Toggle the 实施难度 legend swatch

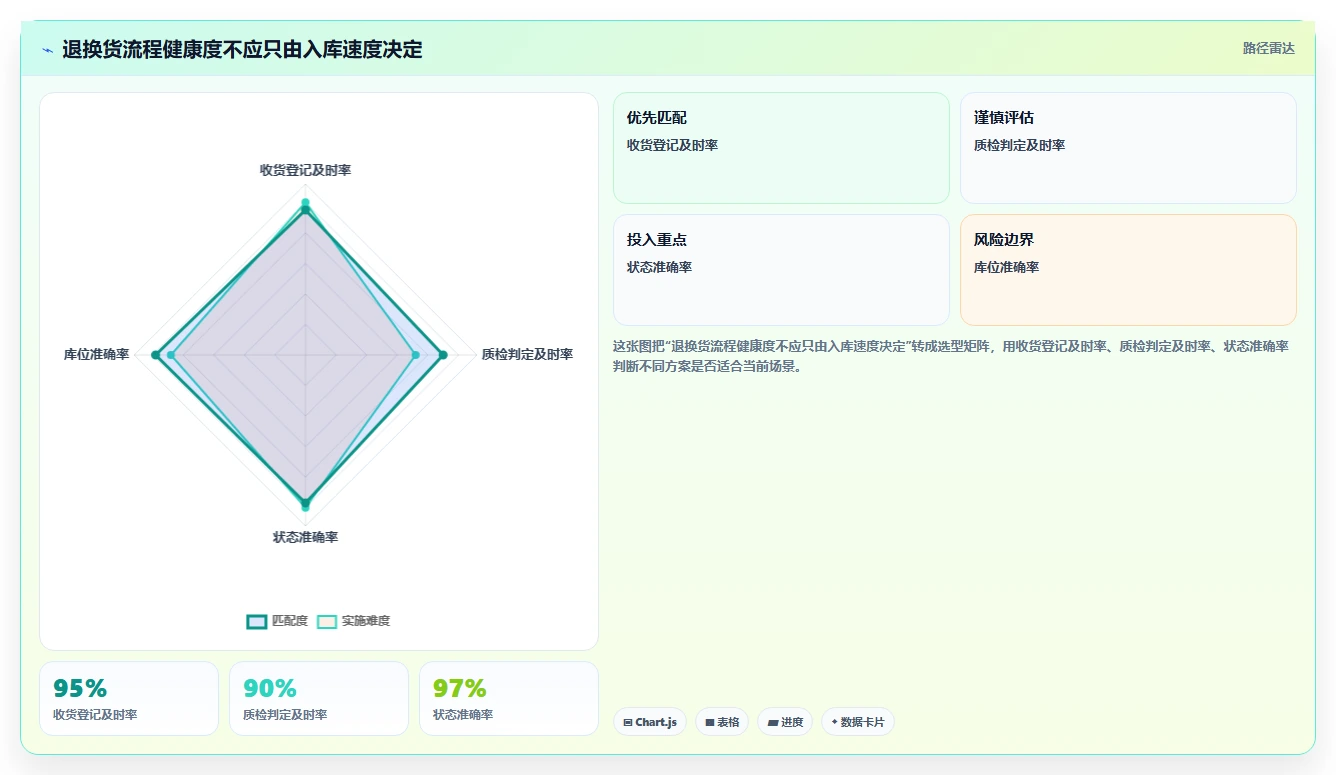327,621
